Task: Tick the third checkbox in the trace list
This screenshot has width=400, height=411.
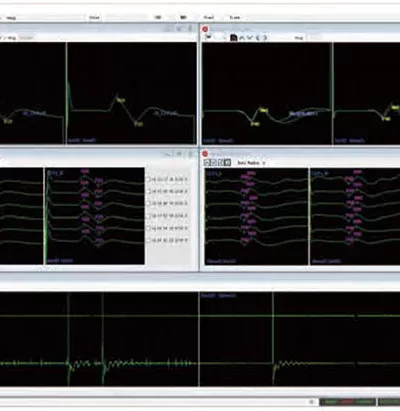Action: pyautogui.click(x=149, y=203)
